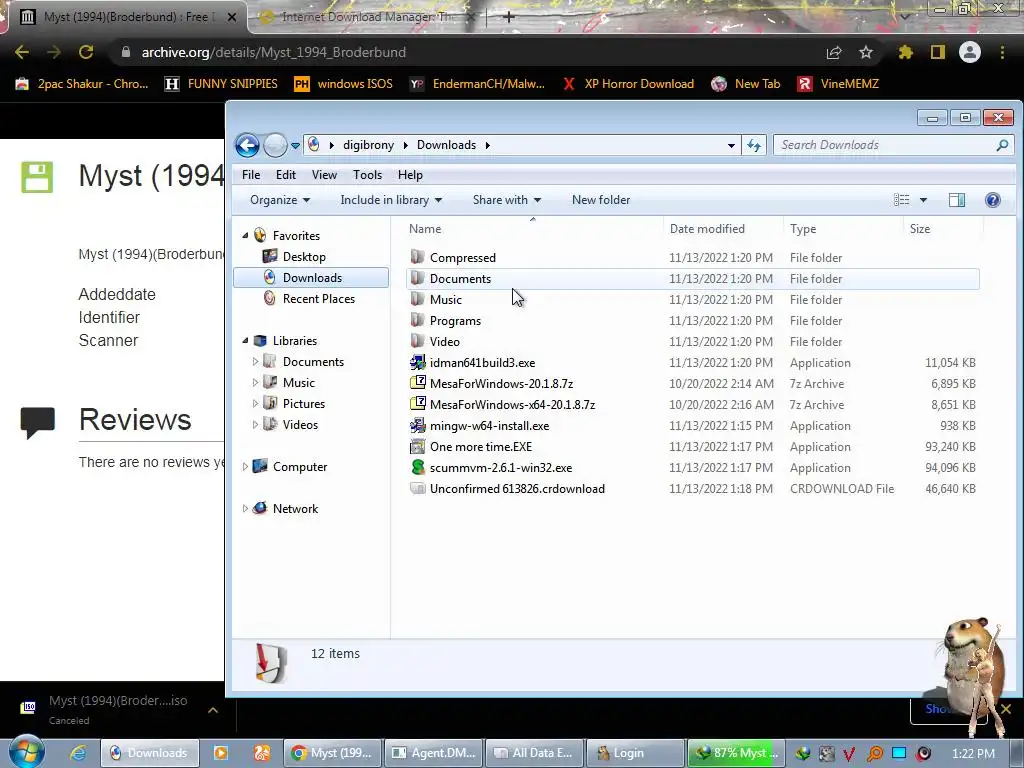
Task: Open the 87% Myst download taskbar item
Action: click(736, 753)
